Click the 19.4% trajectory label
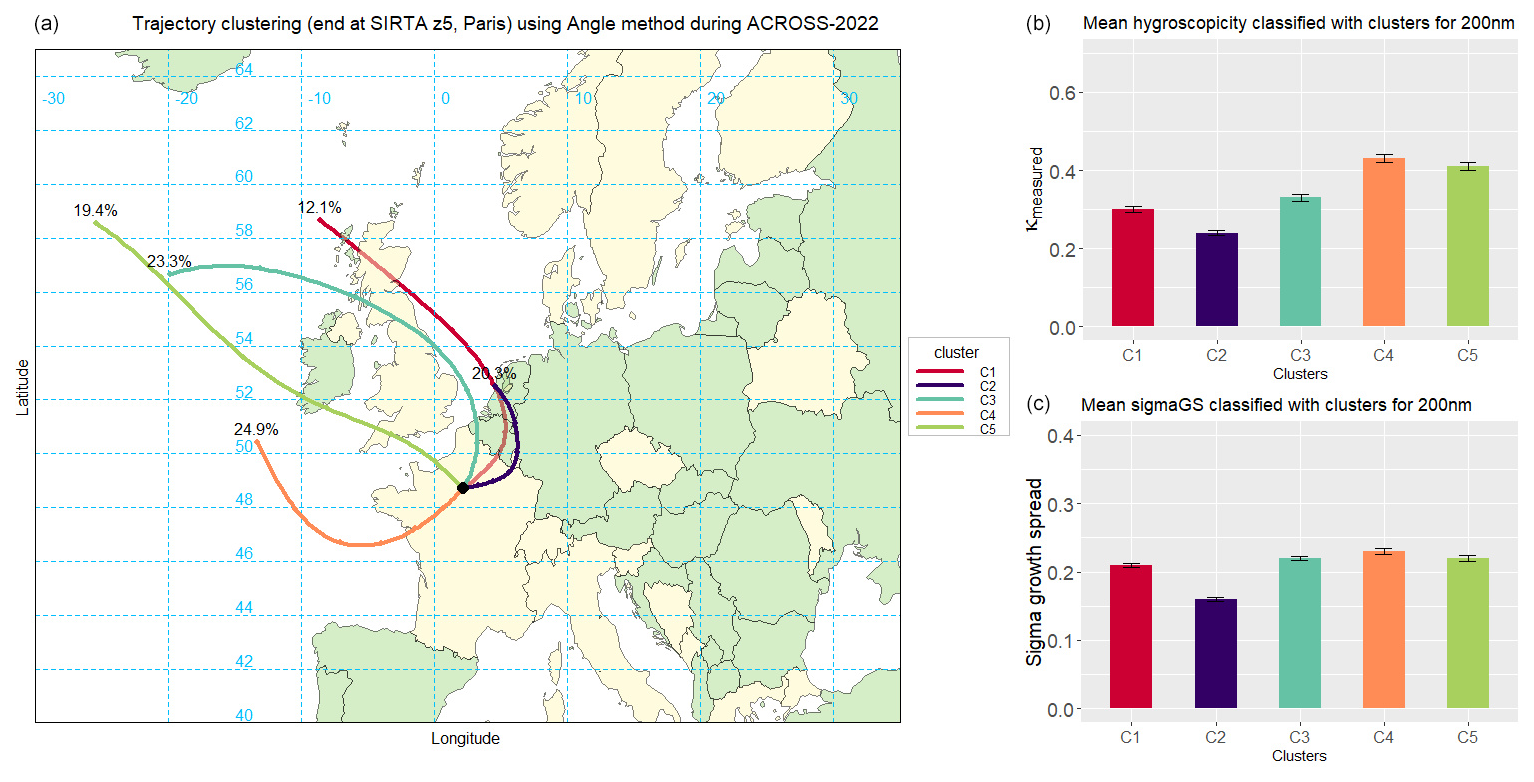The width and height of the screenshot is (1534, 782). point(96,211)
